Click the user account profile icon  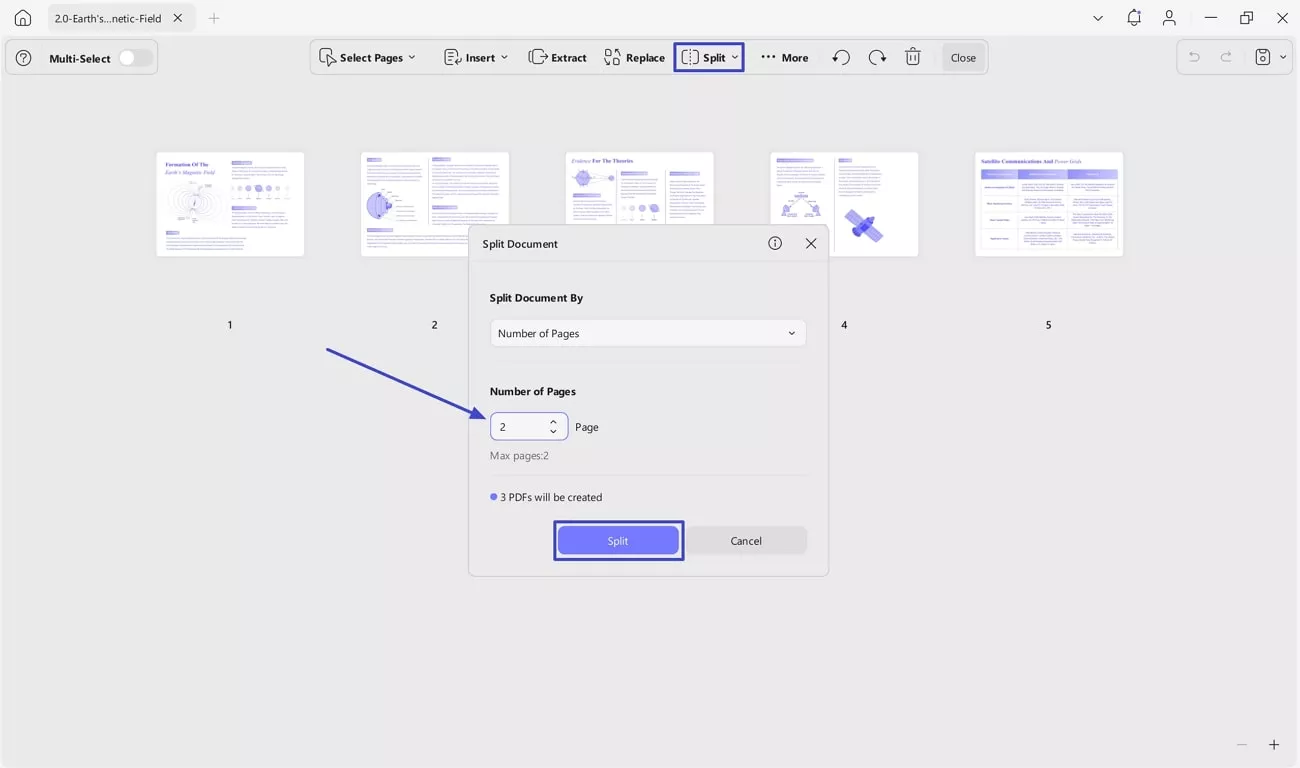point(1169,18)
